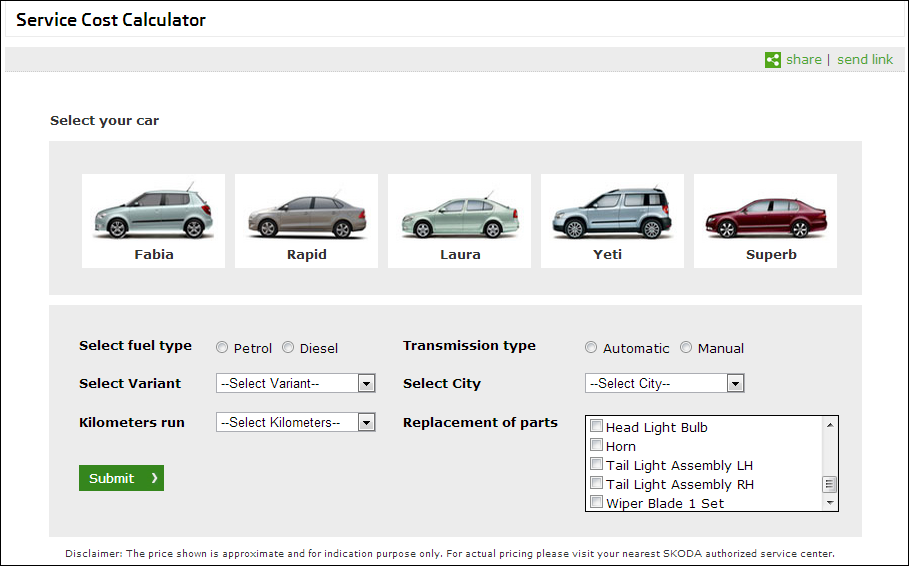Click the Laura label text
Image resolution: width=909 pixels, height=566 pixels.
(460, 255)
